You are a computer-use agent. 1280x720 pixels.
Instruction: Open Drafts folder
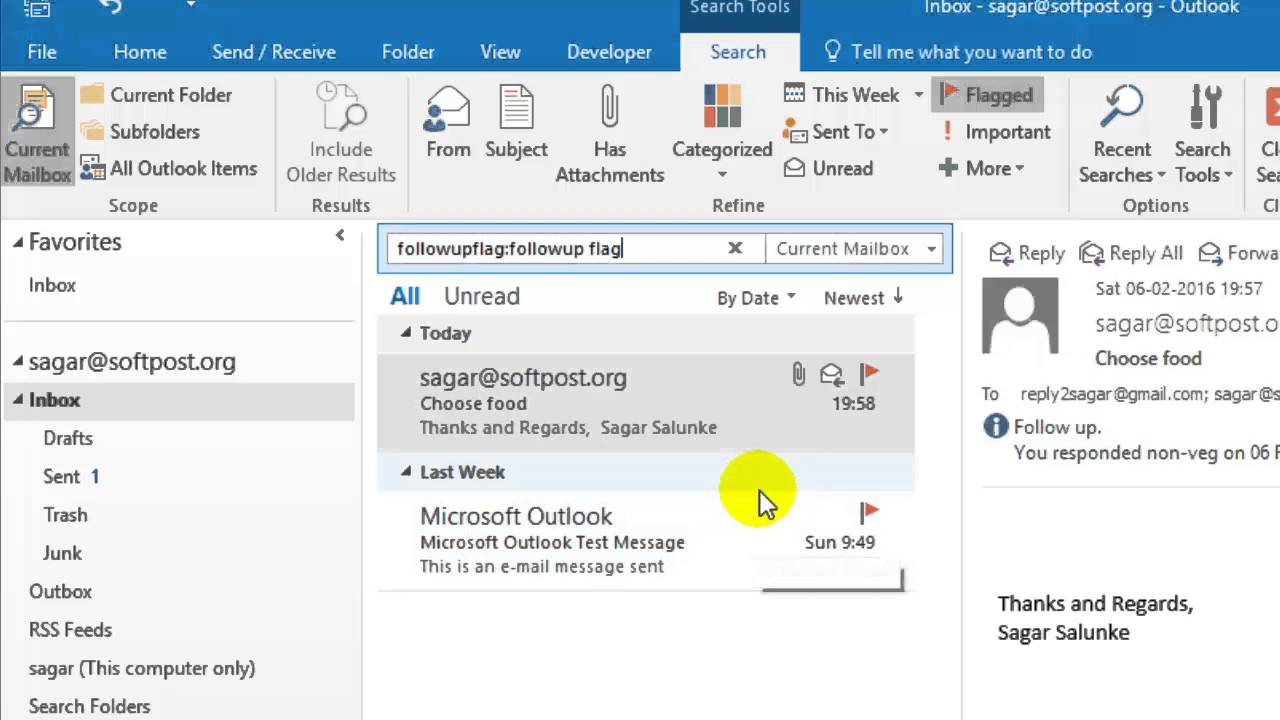point(68,438)
